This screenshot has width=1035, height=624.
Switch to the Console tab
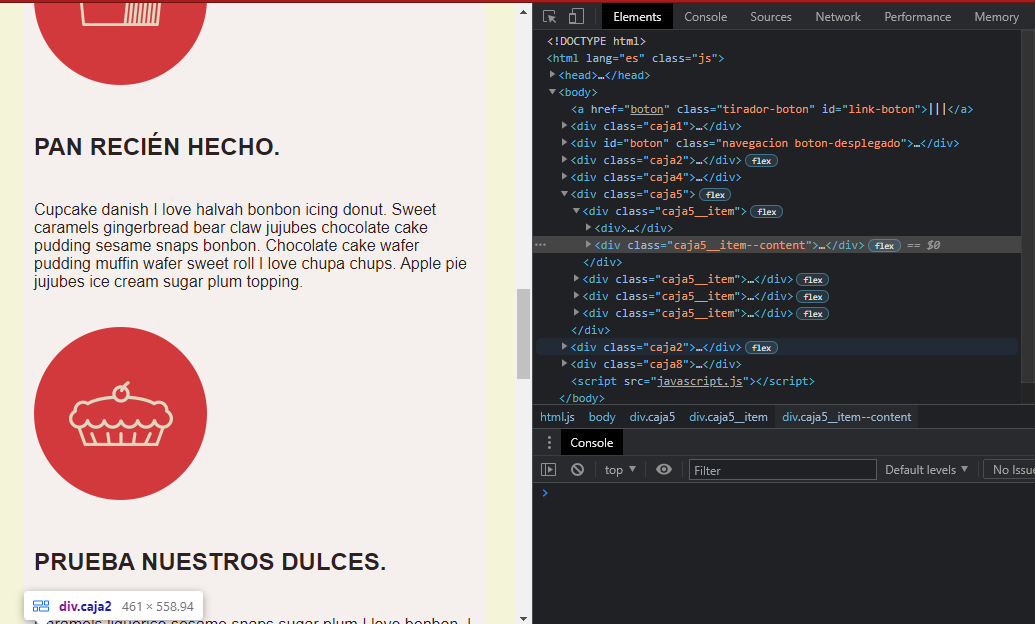tap(706, 17)
